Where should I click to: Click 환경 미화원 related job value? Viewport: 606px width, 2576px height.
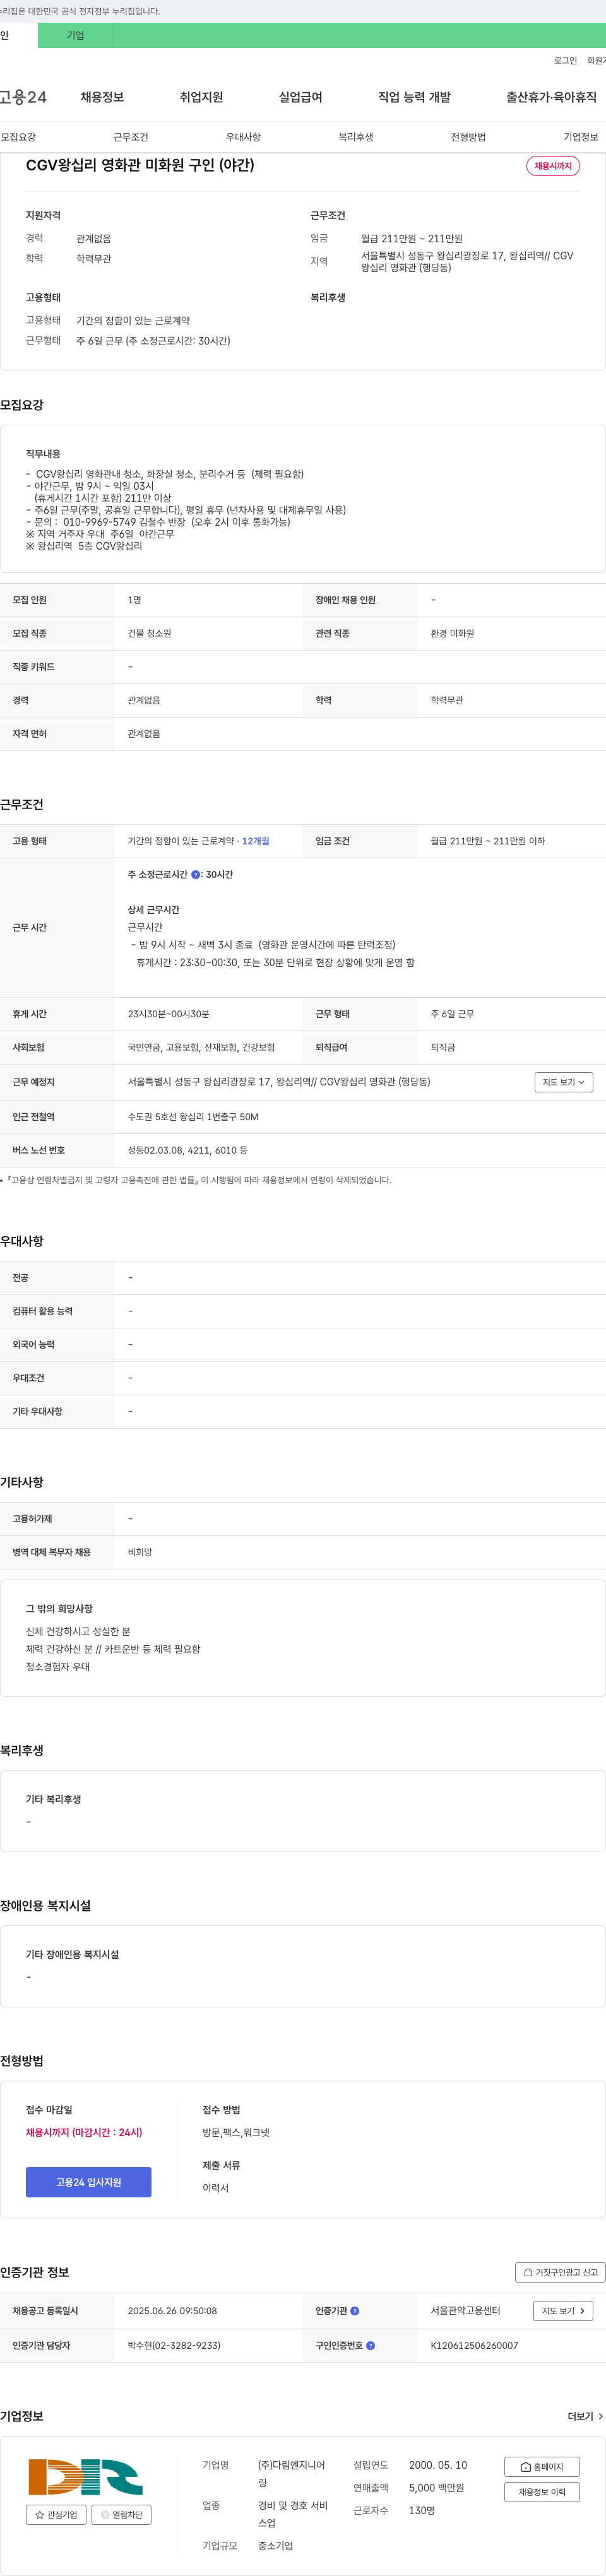click(452, 634)
